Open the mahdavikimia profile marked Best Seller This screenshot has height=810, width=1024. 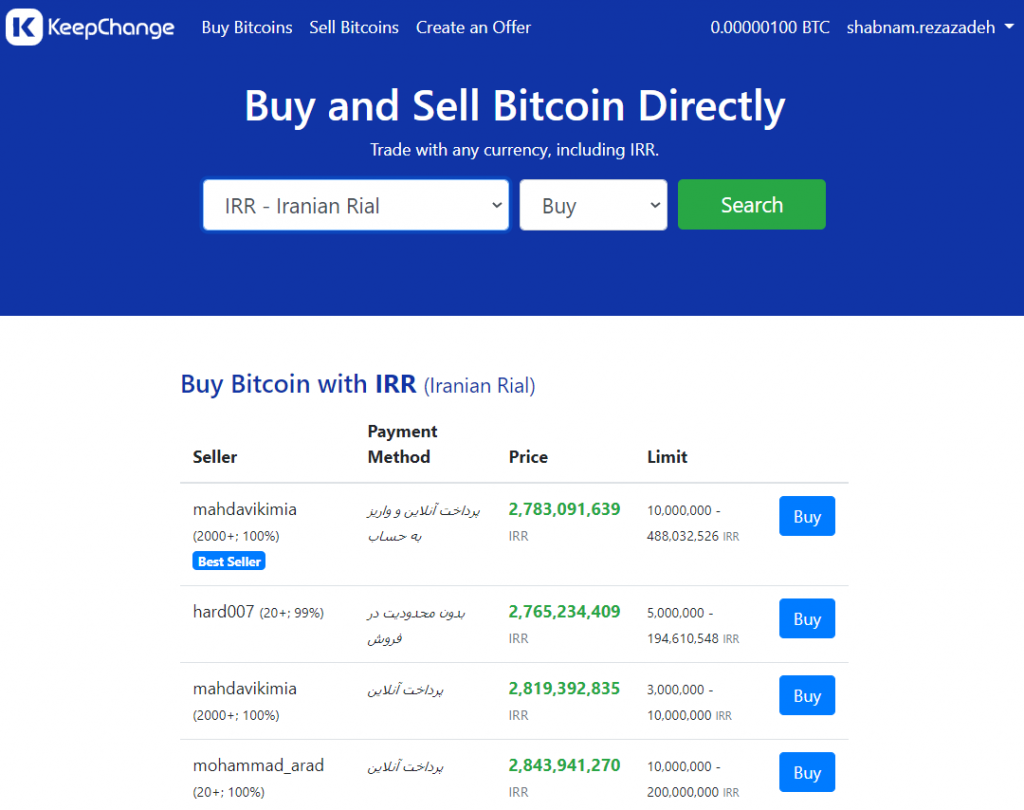244,509
